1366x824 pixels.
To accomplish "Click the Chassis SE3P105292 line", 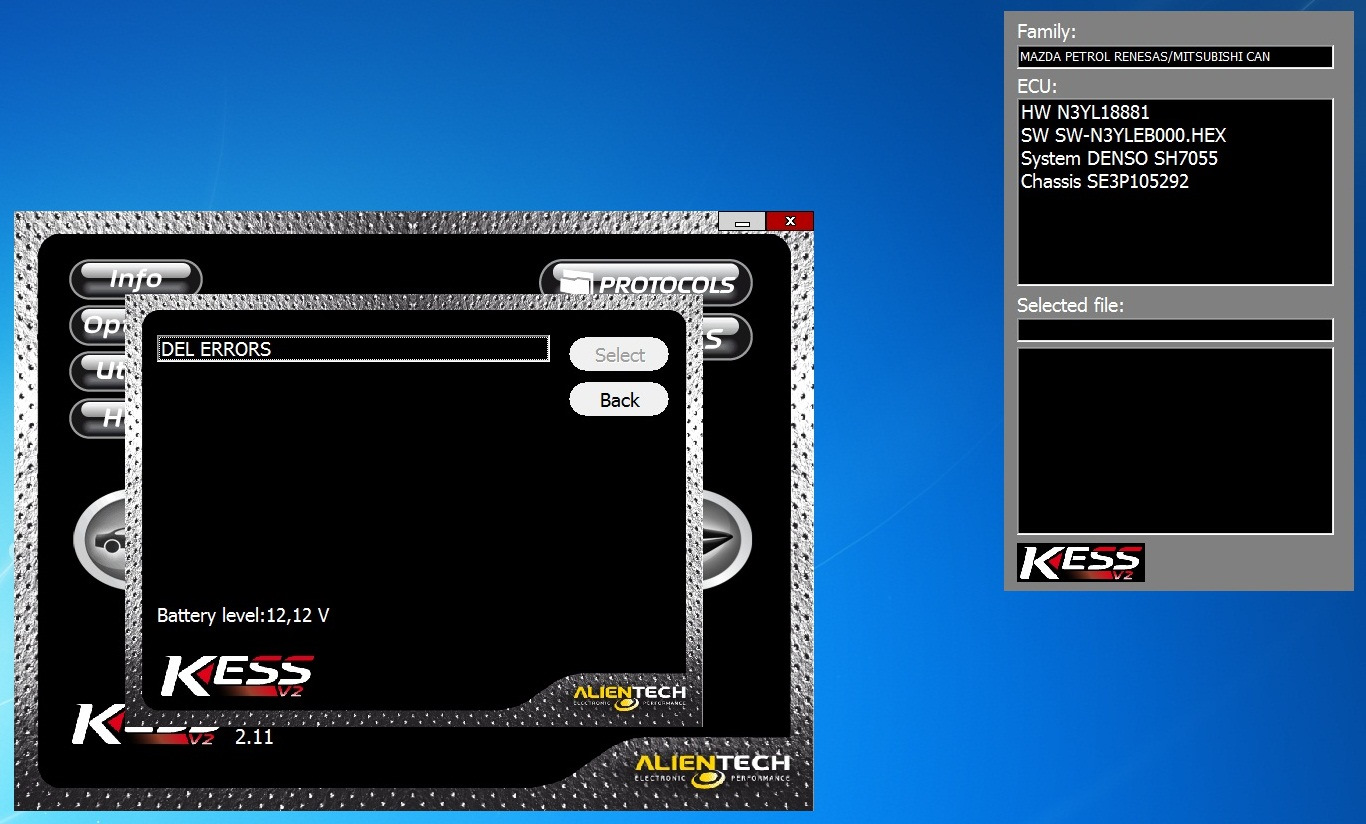I will point(1105,182).
